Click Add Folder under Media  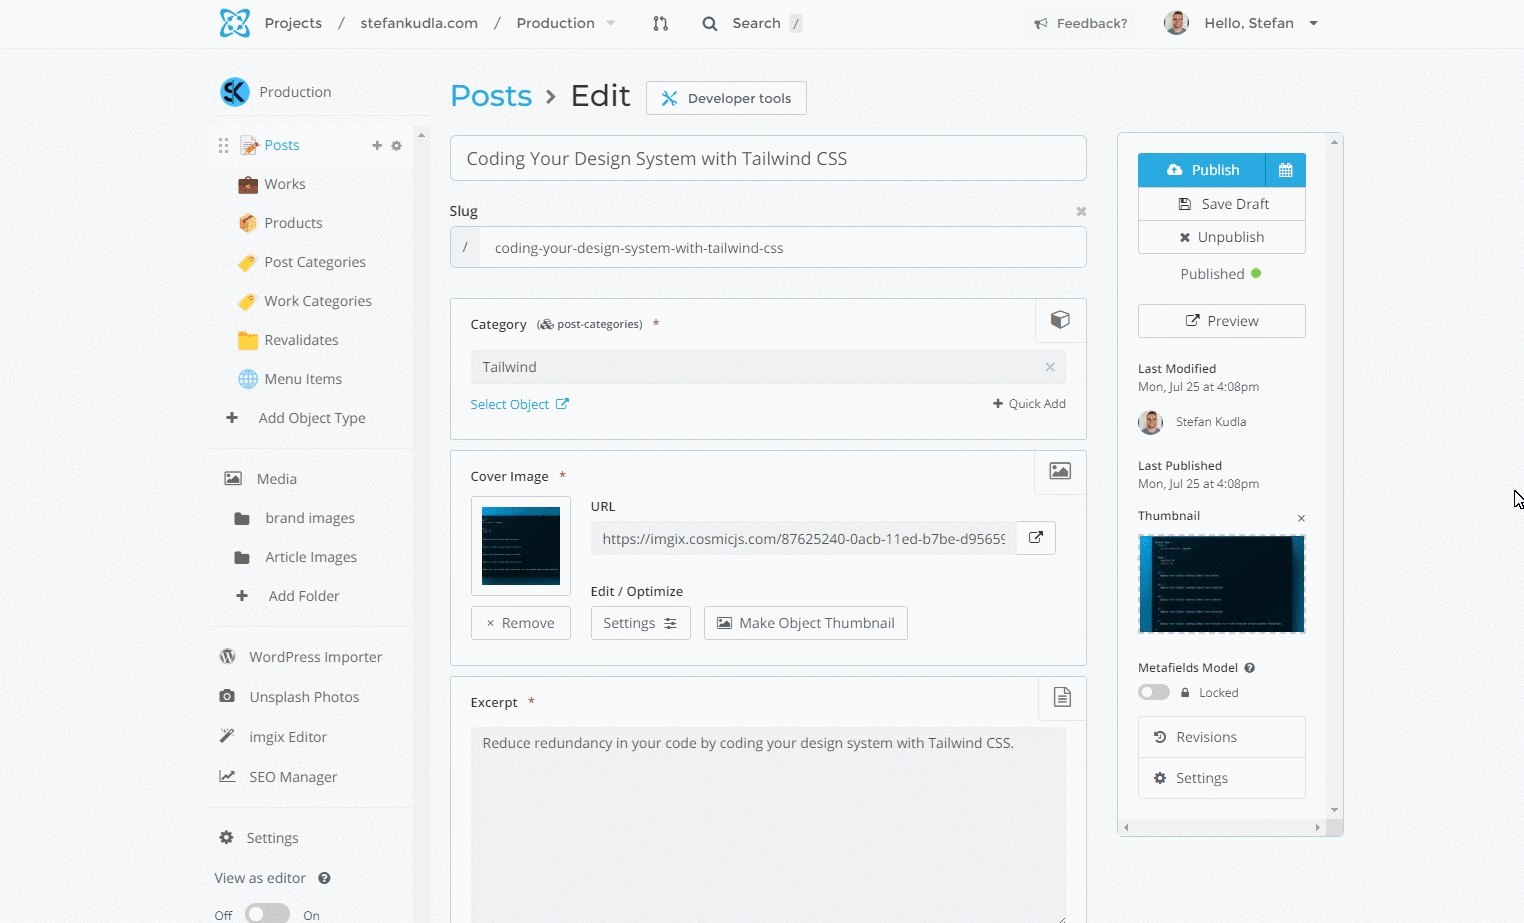click(289, 596)
